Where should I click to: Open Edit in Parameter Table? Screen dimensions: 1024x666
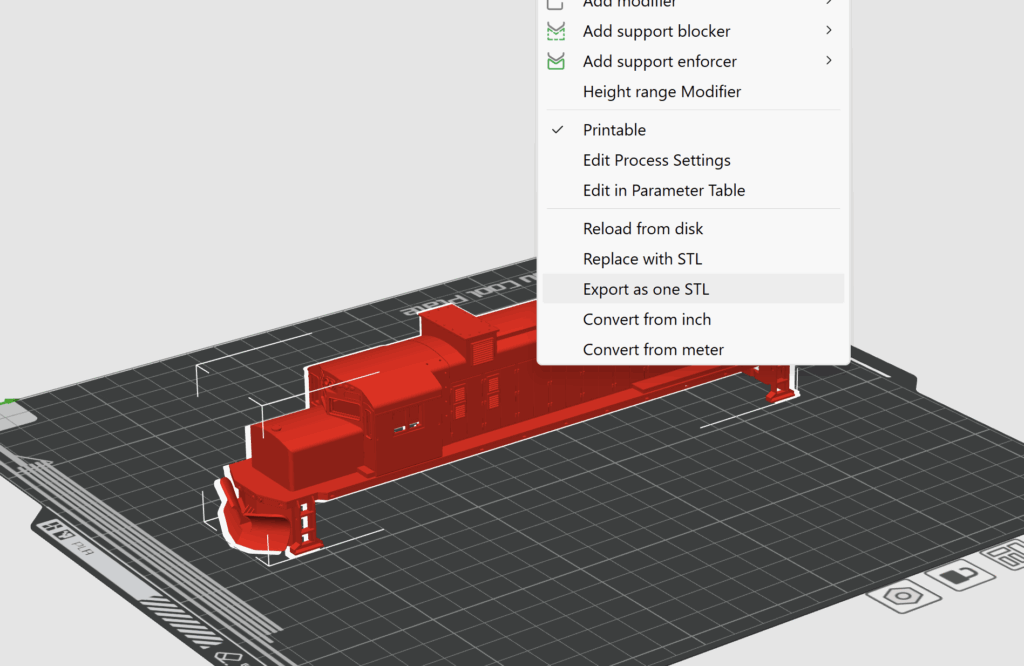point(664,190)
